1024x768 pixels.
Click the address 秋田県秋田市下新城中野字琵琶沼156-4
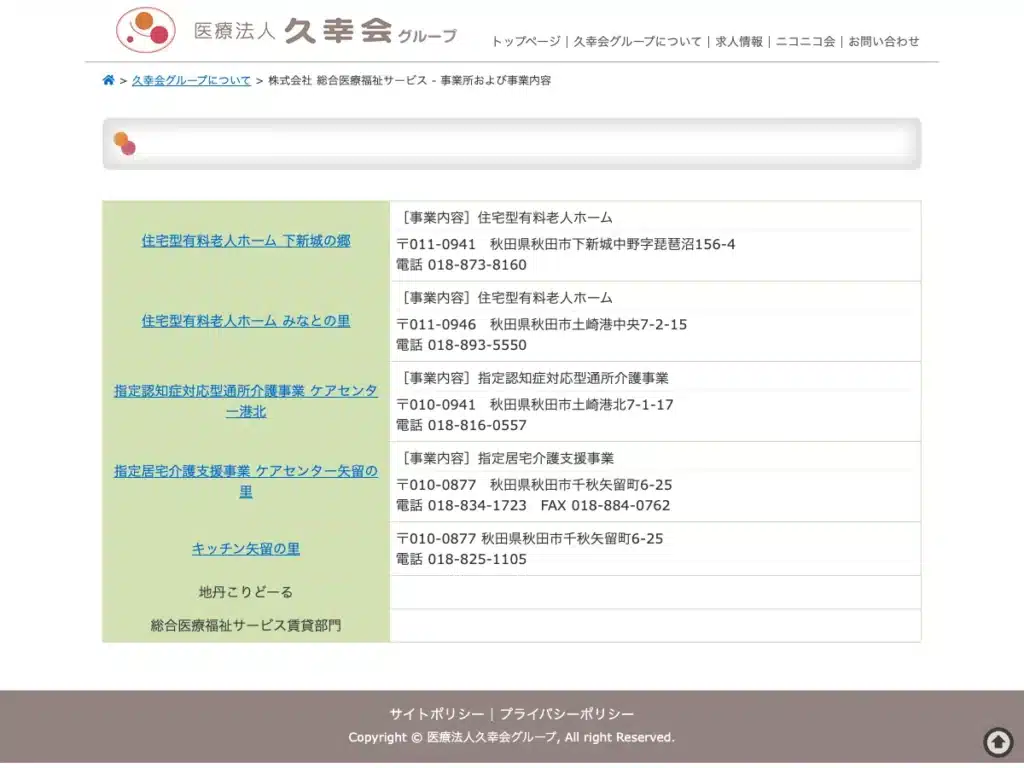click(x=613, y=244)
